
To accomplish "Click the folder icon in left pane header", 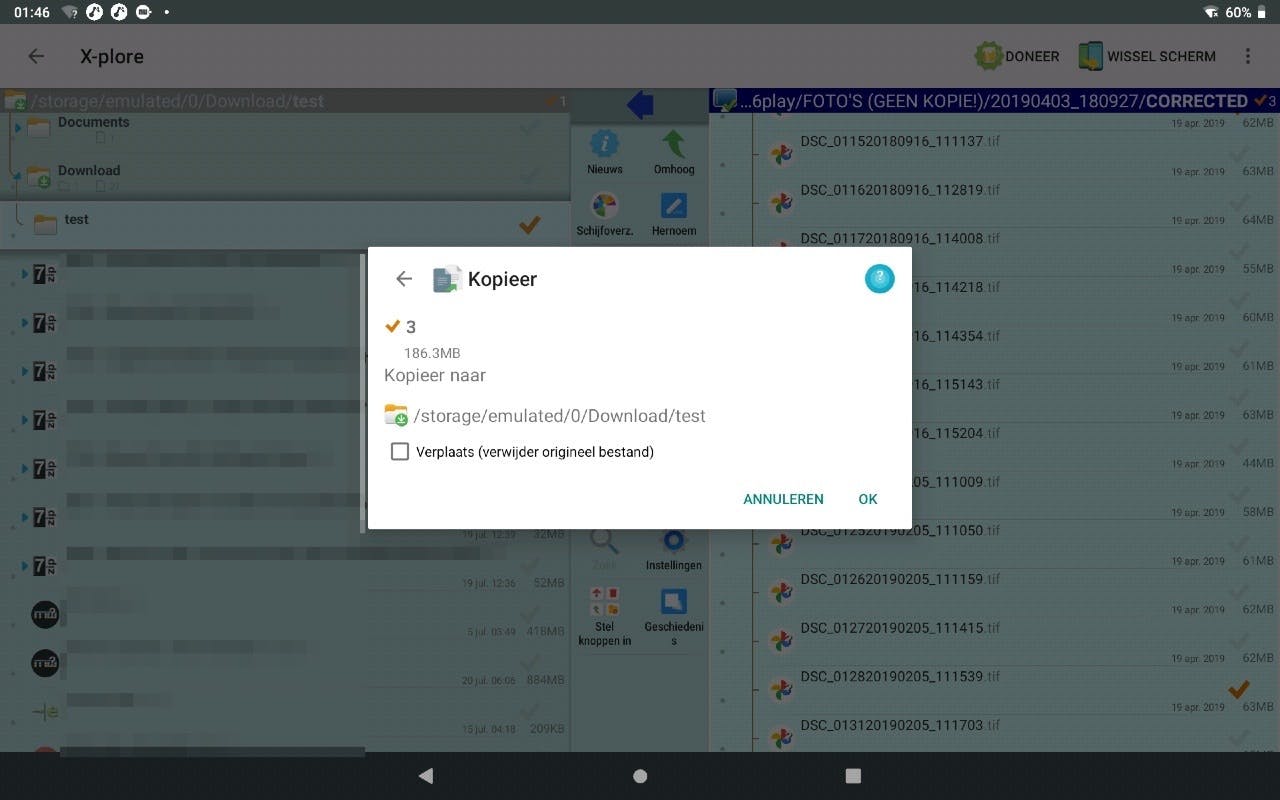I will 15,101.
